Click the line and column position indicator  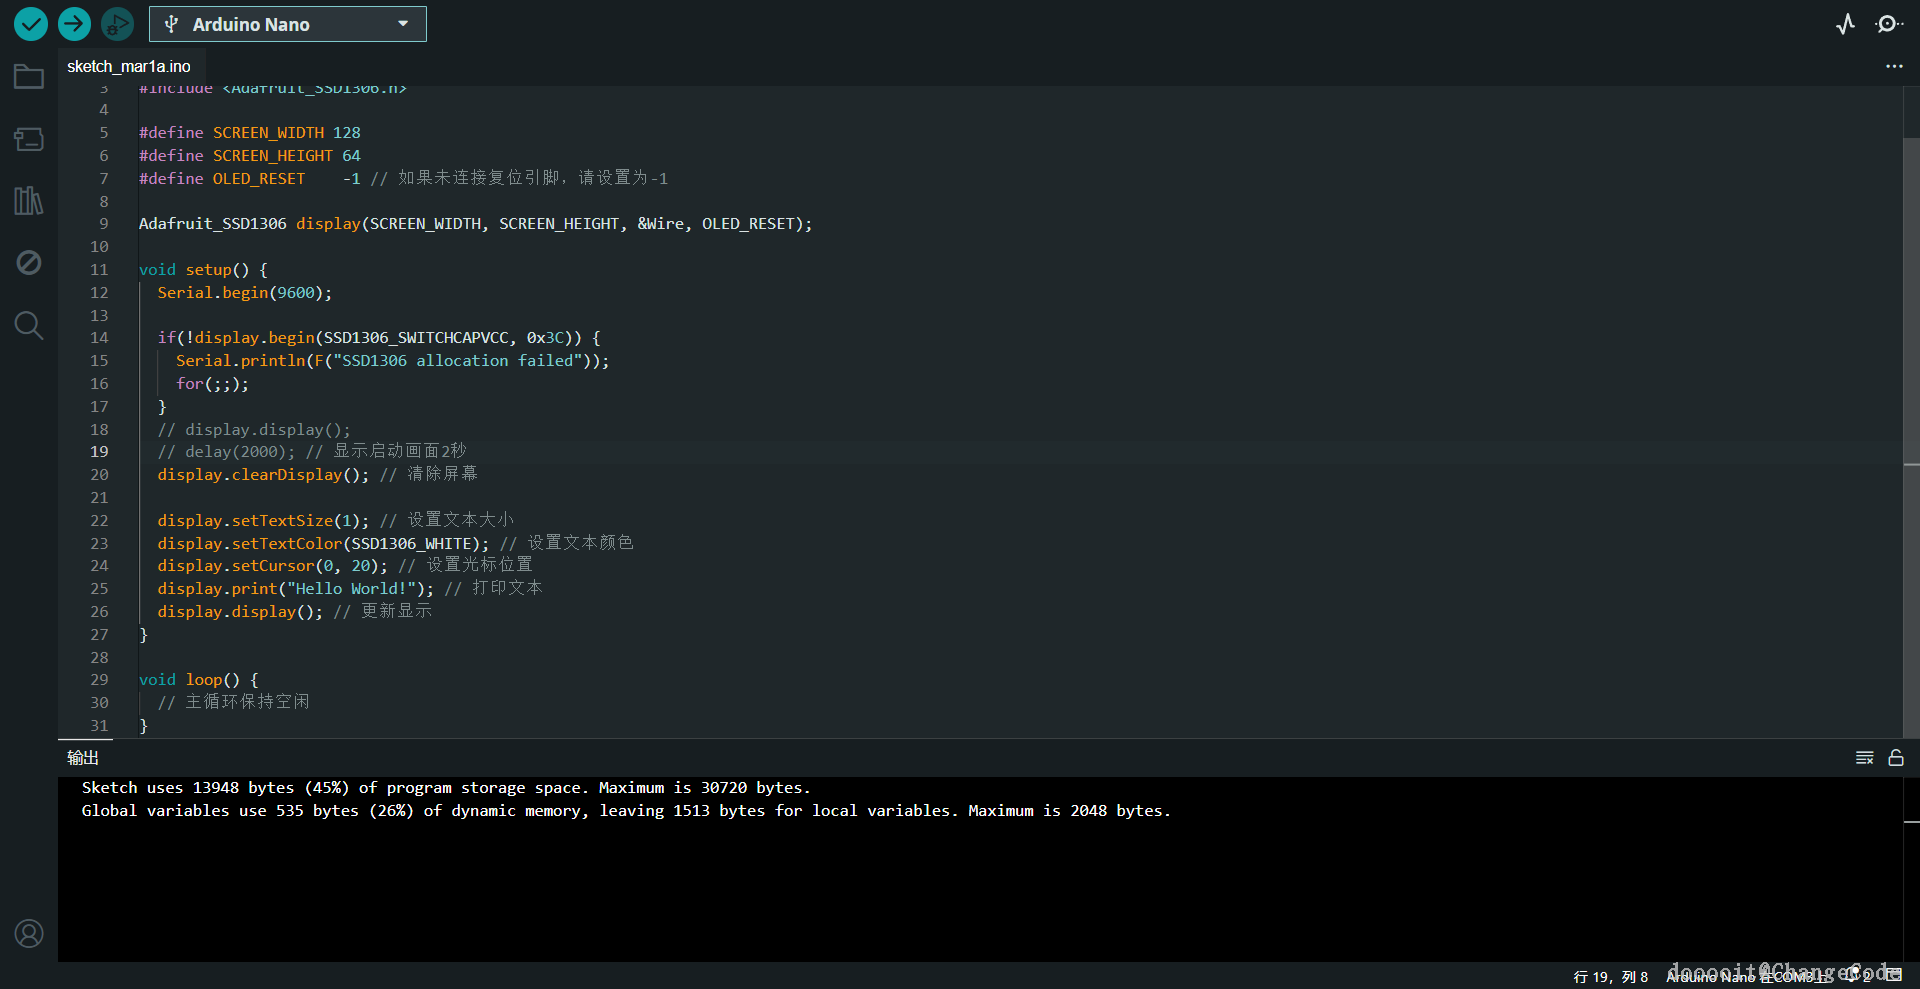[1610, 977]
